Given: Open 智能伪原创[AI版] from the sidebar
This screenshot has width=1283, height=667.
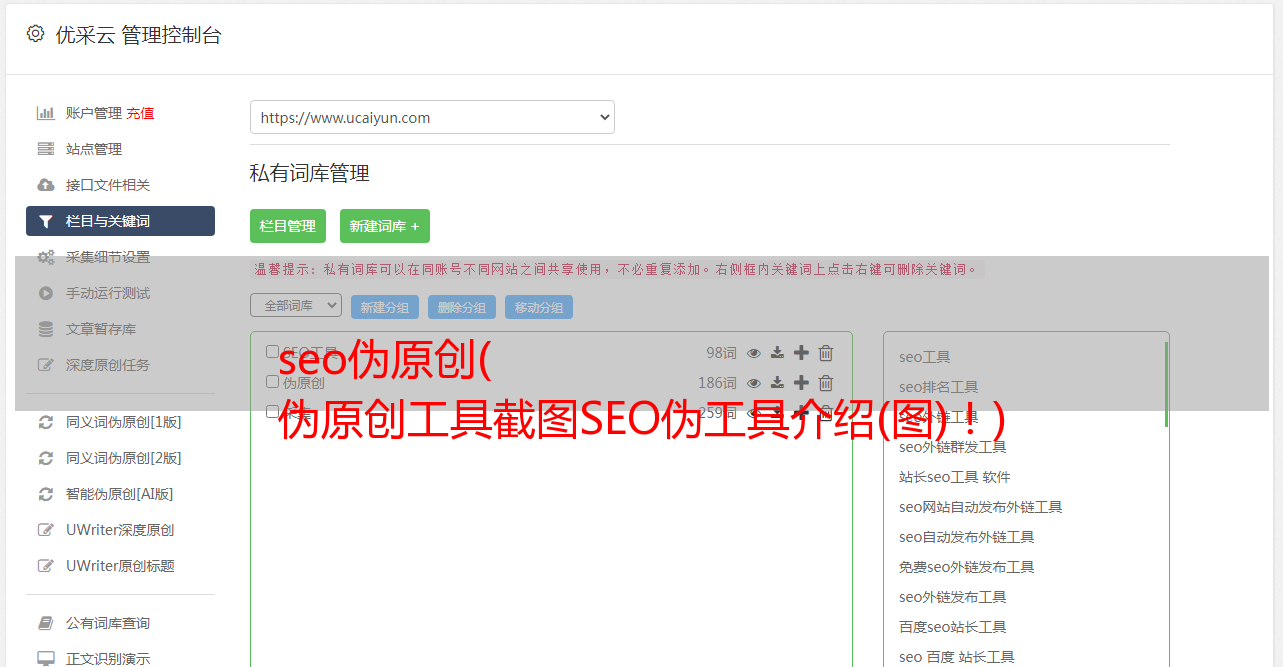Looking at the screenshot, I should (120, 494).
